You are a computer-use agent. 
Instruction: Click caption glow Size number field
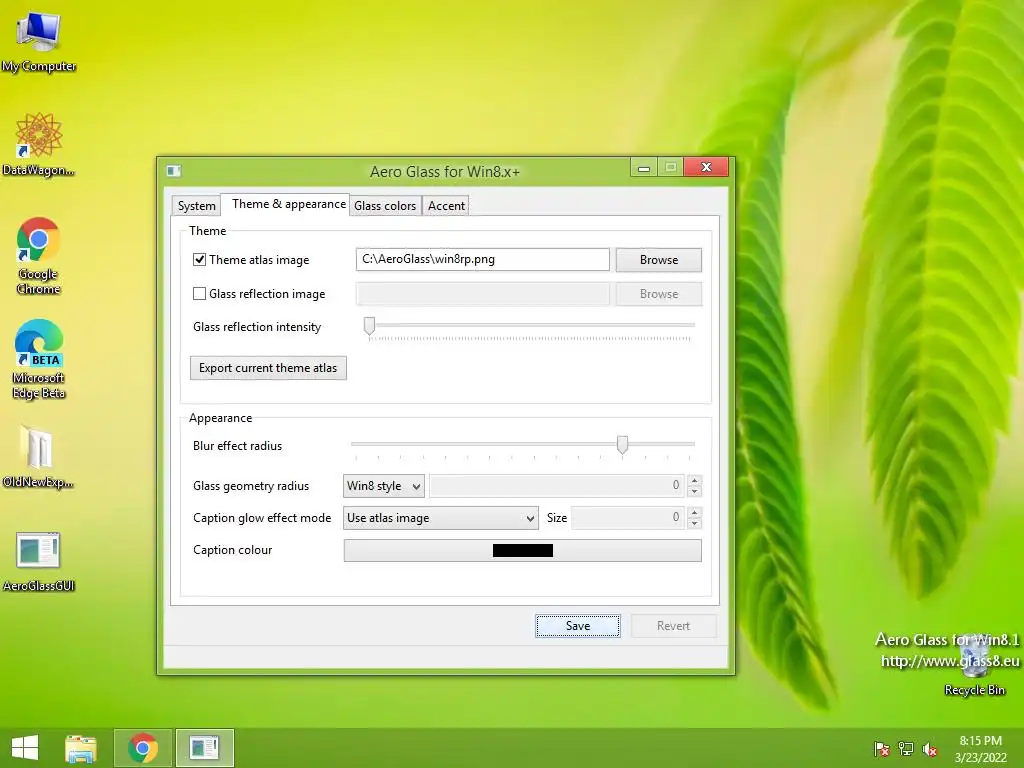click(x=628, y=518)
